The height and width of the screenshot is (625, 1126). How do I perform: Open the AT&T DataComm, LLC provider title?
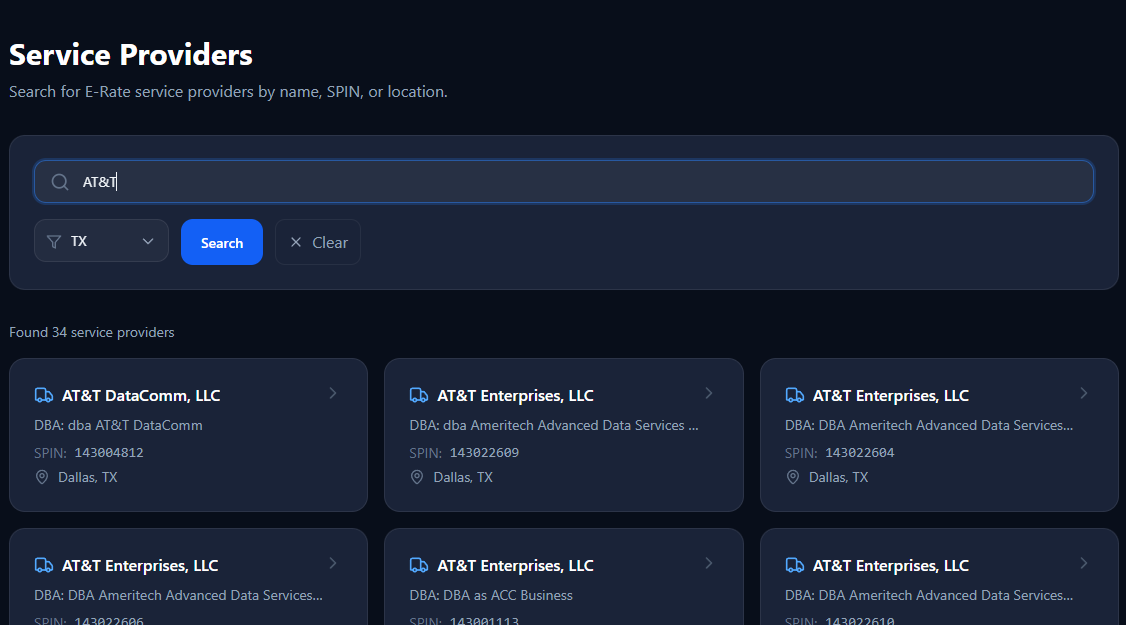(x=141, y=396)
